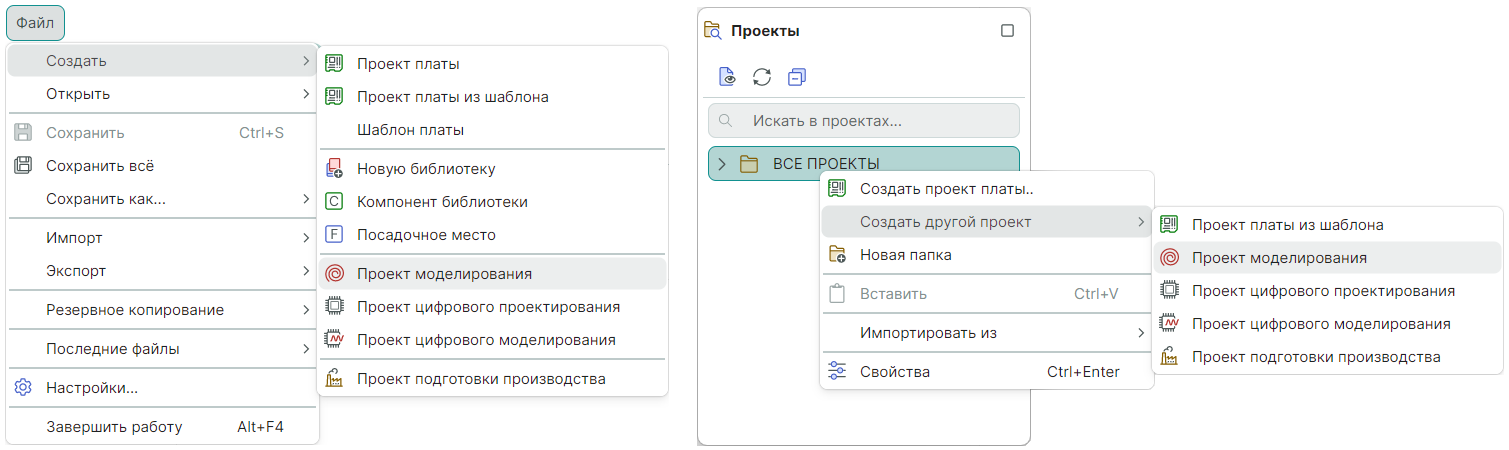Image resolution: width=1509 pixels, height=450 pixels.
Task: Click Проект платы из шаблона icon in context submenu
Action: [x=1168, y=225]
